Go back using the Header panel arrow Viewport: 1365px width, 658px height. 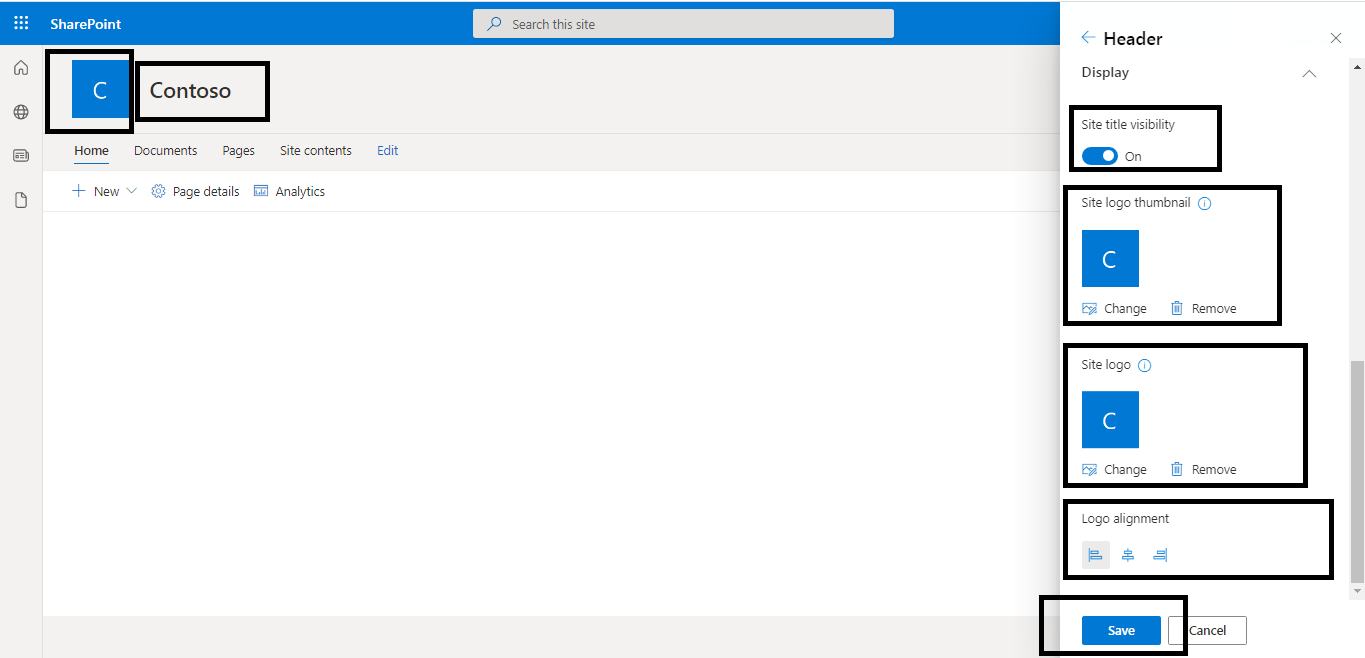pos(1089,38)
